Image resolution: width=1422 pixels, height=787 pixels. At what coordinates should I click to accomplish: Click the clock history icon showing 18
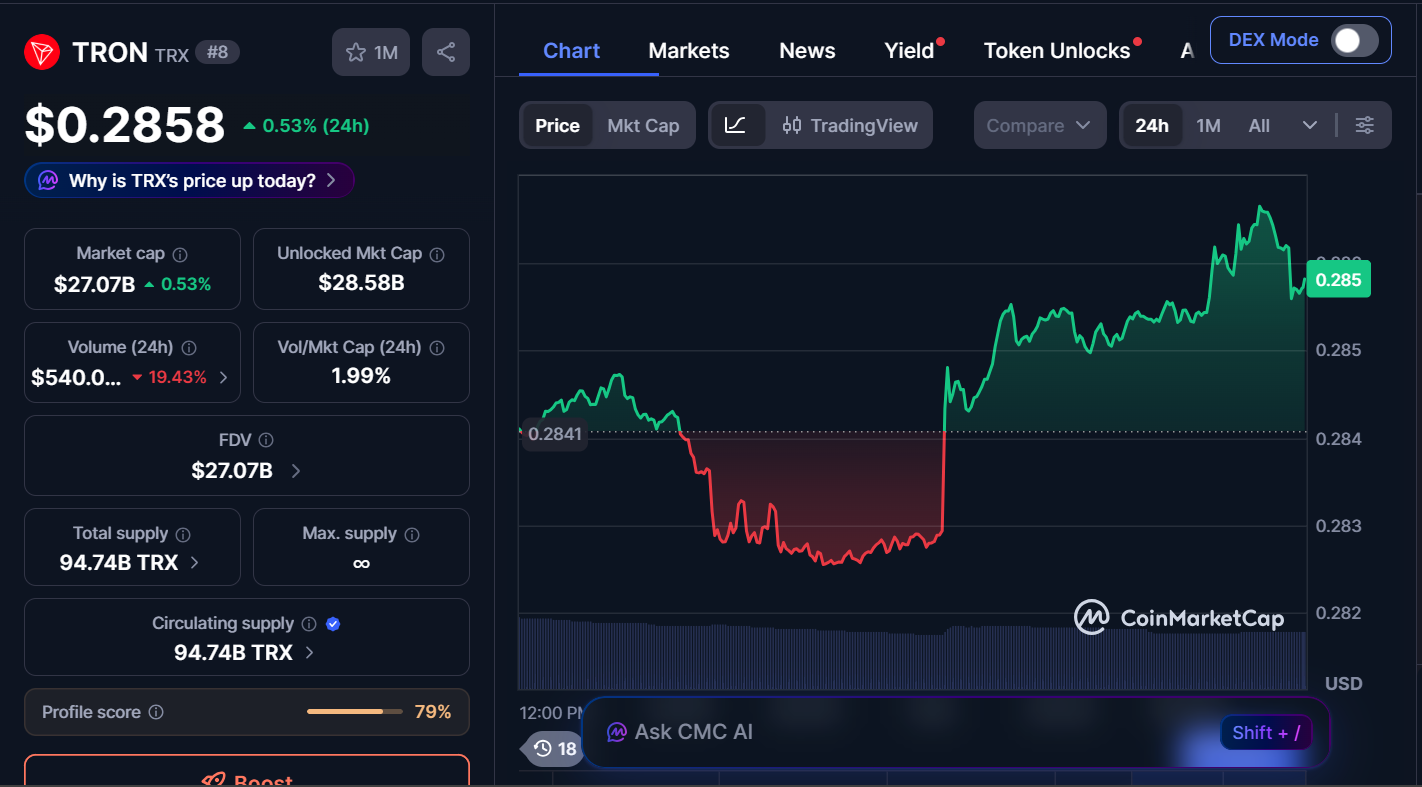click(x=545, y=748)
